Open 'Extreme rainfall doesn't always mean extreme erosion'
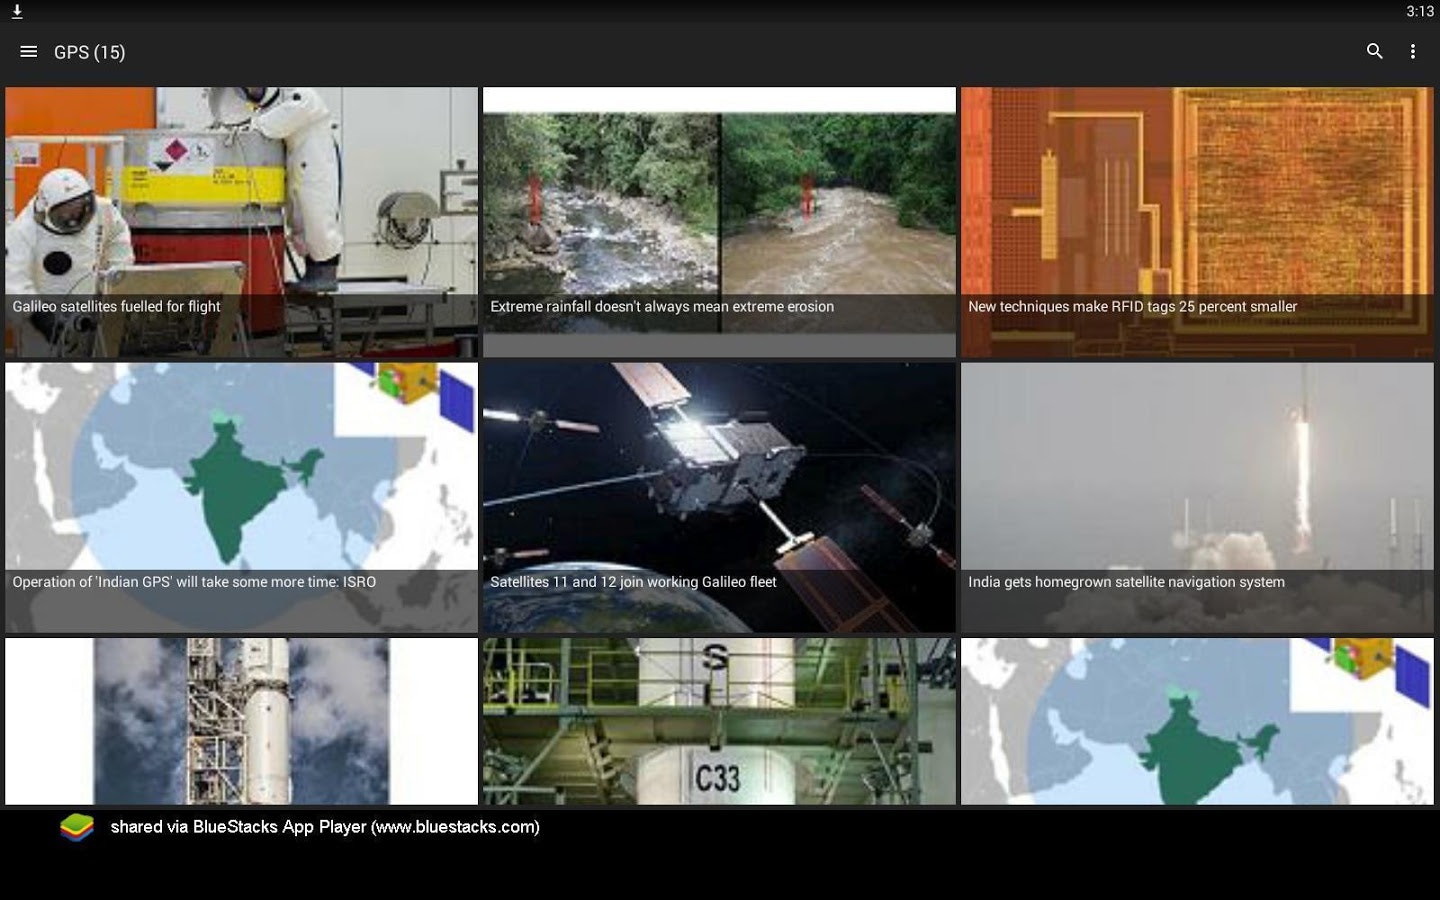1440x900 pixels. pyautogui.click(x=718, y=222)
